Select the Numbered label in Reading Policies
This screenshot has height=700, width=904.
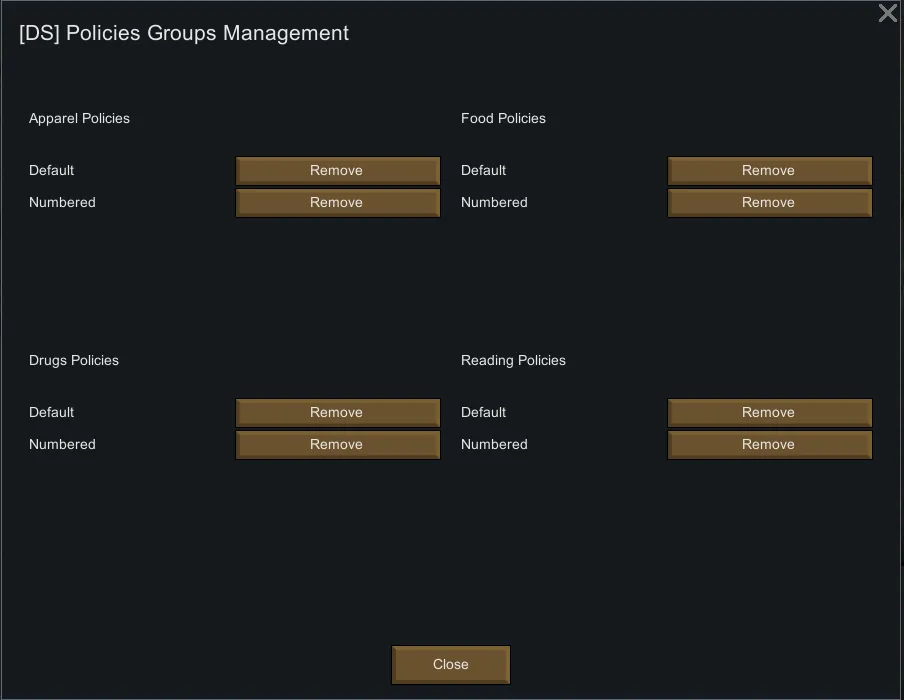click(x=494, y=444)
